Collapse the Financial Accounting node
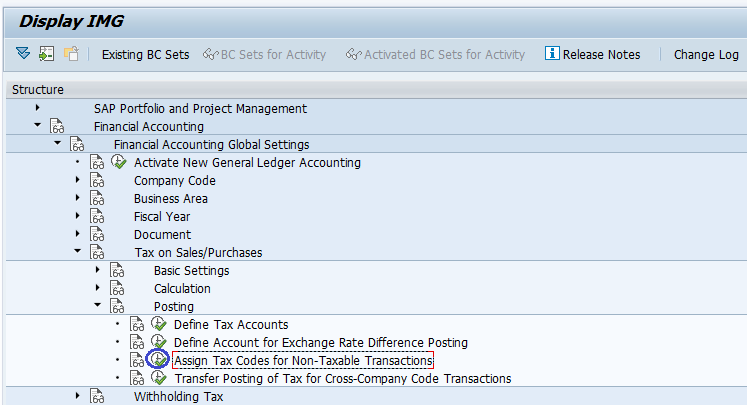This screenshot has width=747, height=405. 37,125
